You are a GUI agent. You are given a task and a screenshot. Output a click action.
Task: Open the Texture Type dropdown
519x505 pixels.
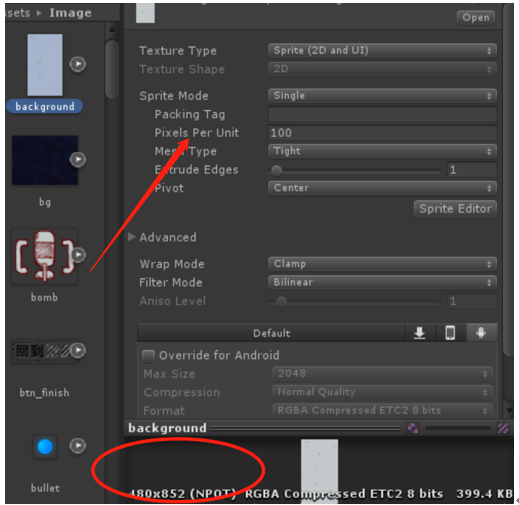coord(382,51)
